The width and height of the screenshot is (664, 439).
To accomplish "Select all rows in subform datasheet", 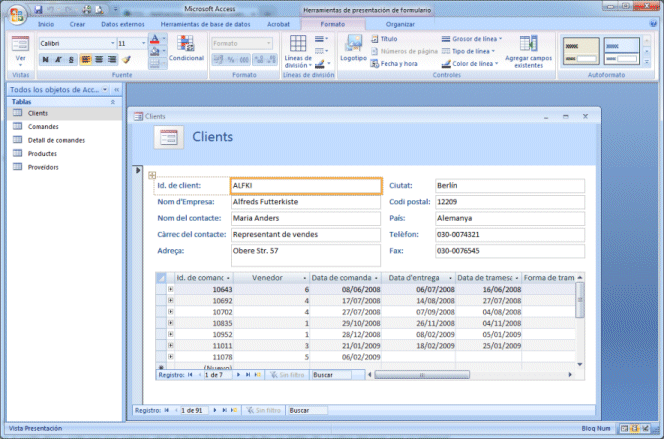I will click(x=161, y=278).
